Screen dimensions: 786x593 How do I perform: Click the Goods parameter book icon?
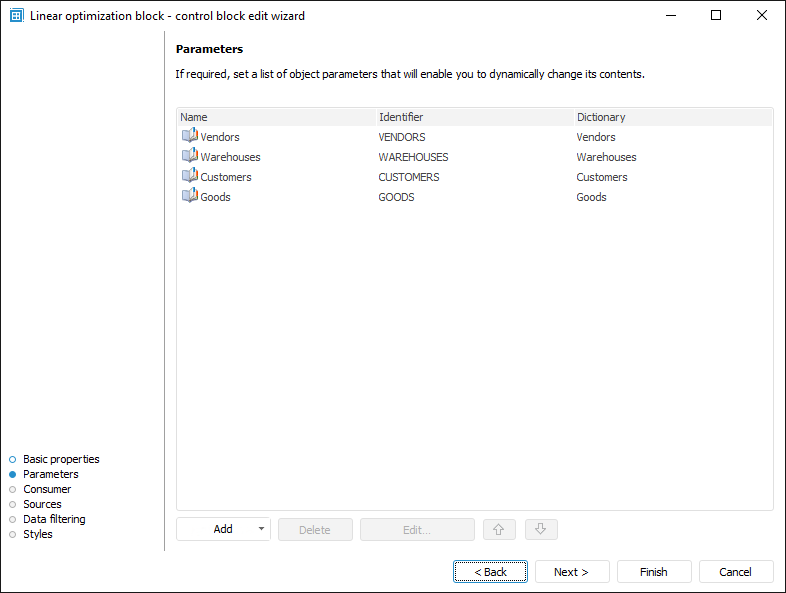189,196
